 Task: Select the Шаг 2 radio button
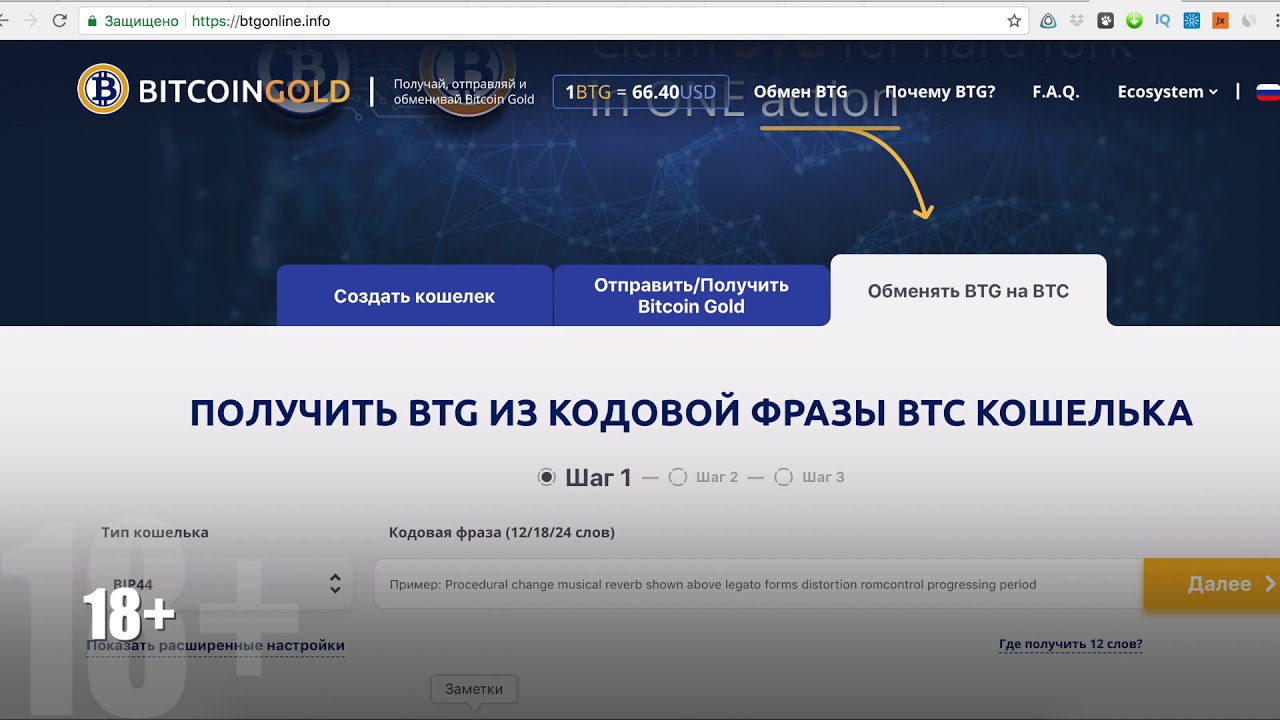coord(677,477)
